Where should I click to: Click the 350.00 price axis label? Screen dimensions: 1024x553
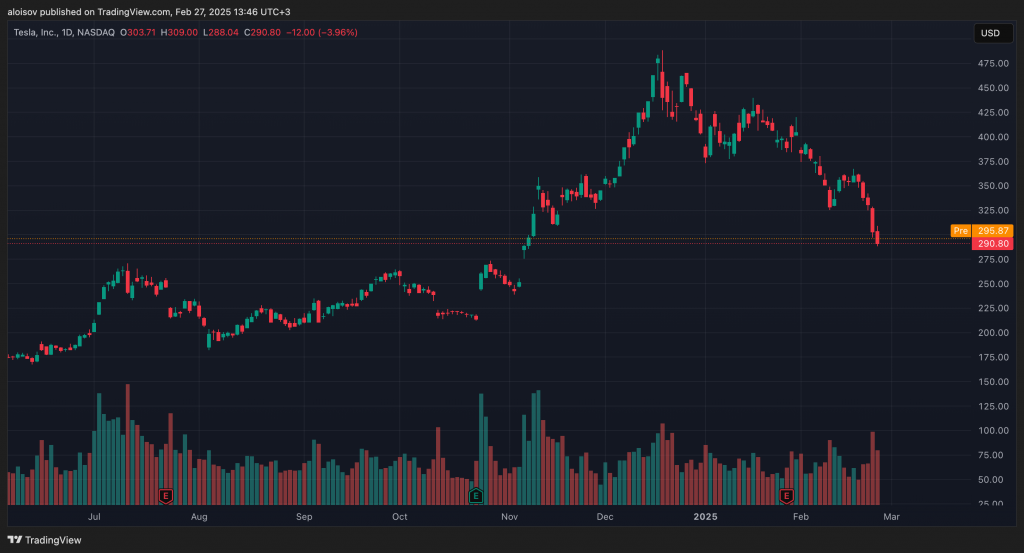coord(993,186)
